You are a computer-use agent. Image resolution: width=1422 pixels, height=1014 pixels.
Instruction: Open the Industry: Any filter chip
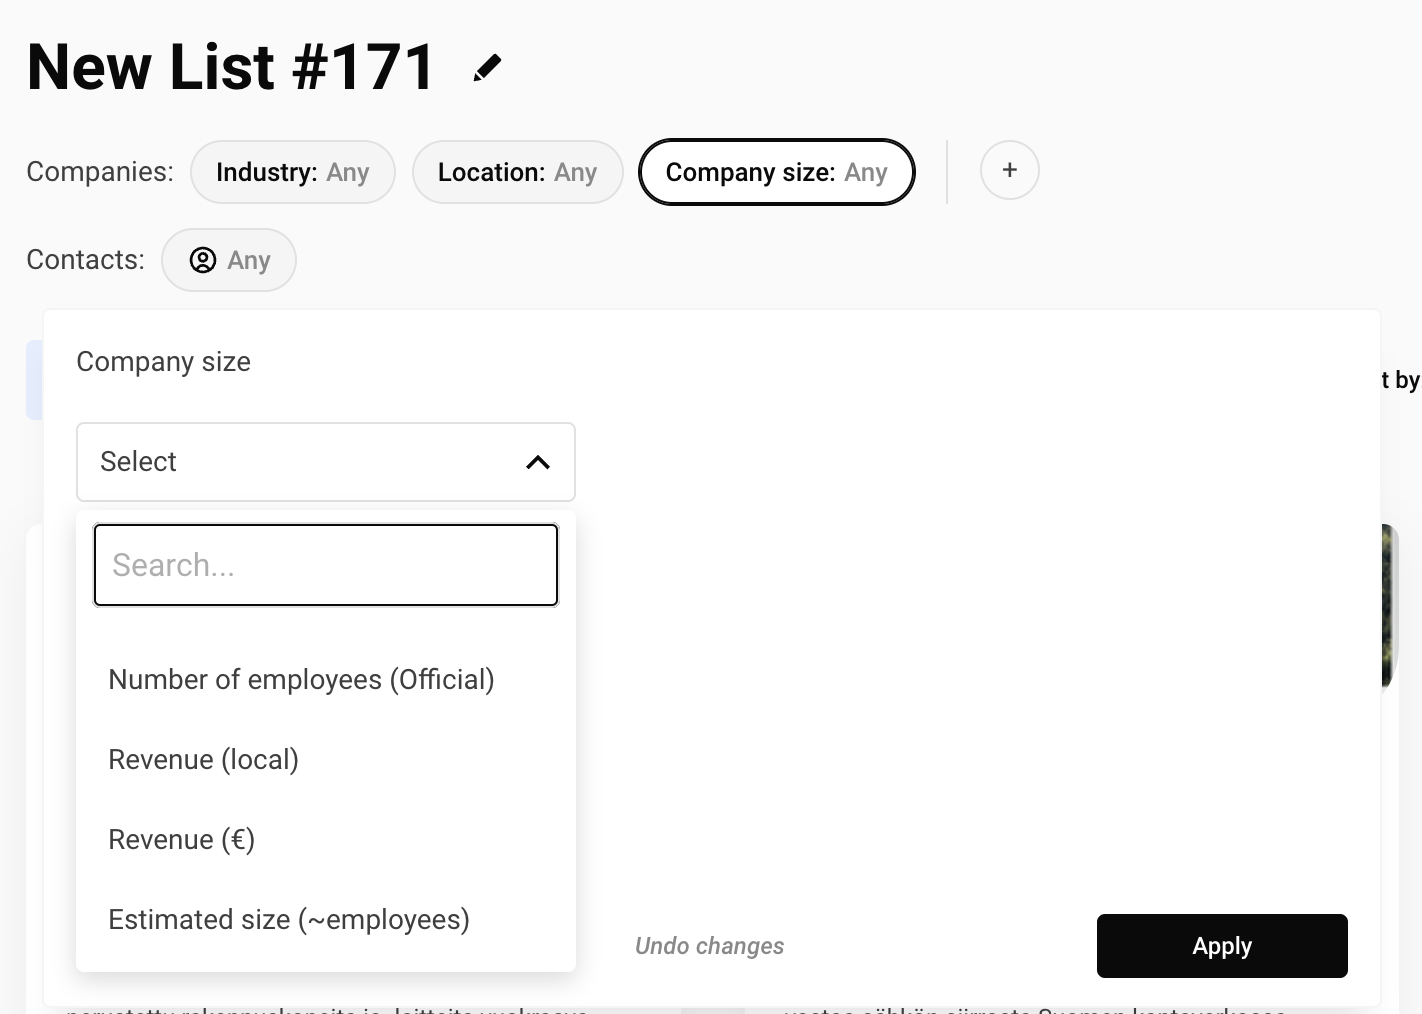(x=292, y=172)
